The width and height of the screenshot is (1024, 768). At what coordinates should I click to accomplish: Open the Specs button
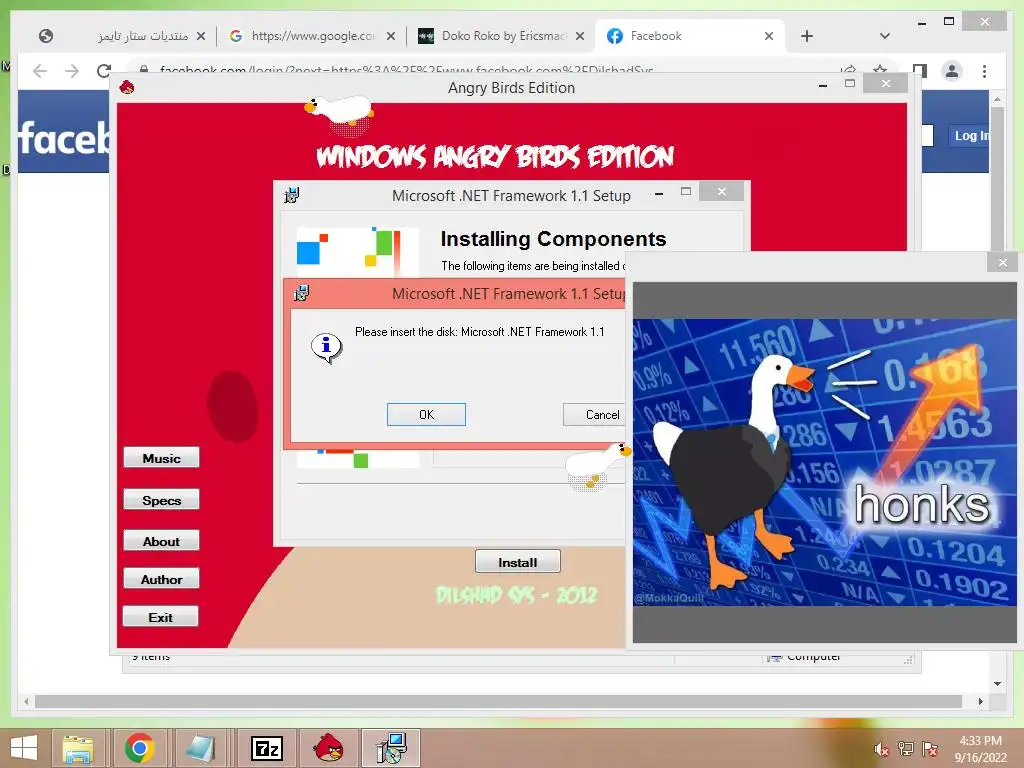pos(161,500)
